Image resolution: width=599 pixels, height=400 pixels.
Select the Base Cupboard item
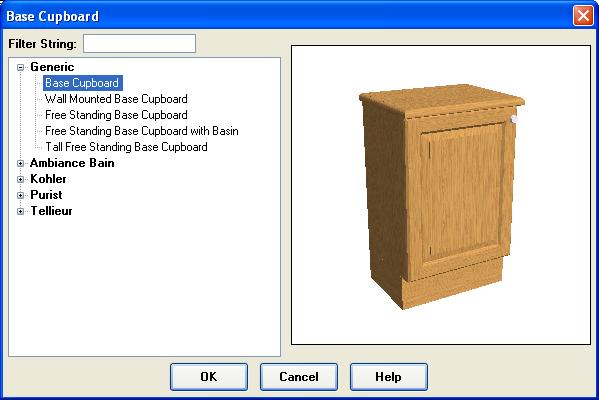pos(83,83)
